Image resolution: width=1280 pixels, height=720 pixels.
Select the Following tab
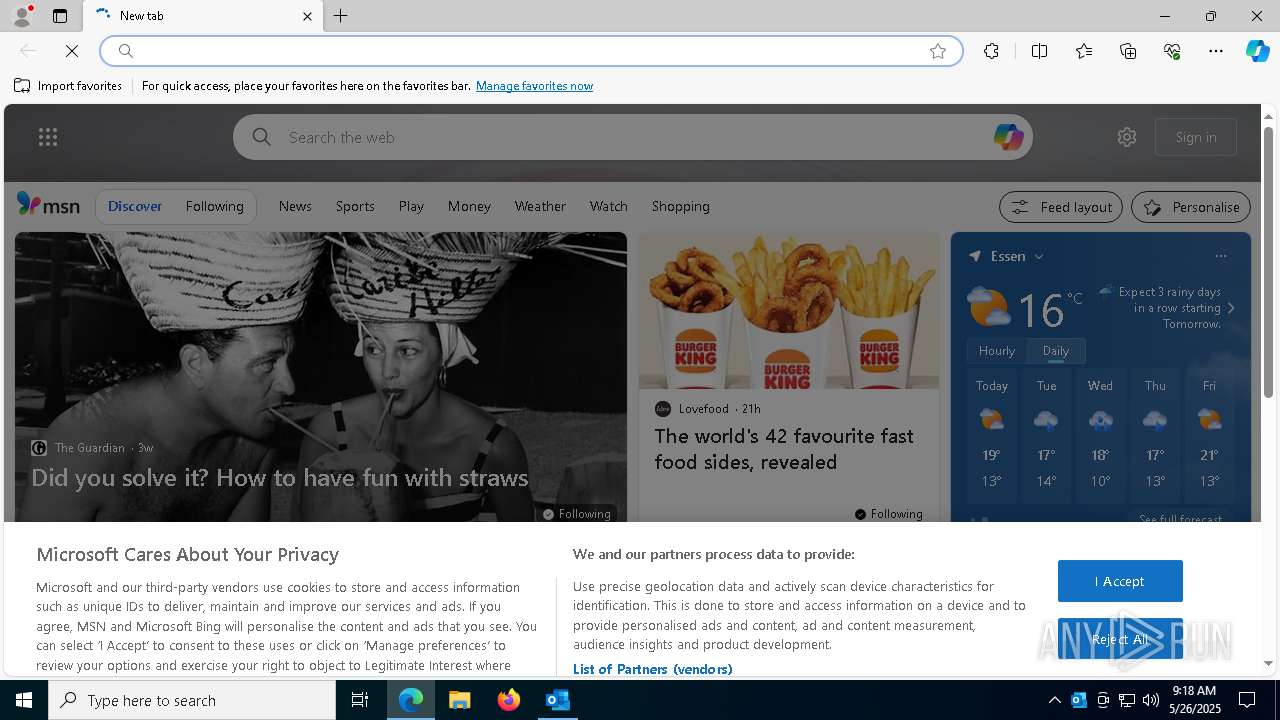coord(215,206)
